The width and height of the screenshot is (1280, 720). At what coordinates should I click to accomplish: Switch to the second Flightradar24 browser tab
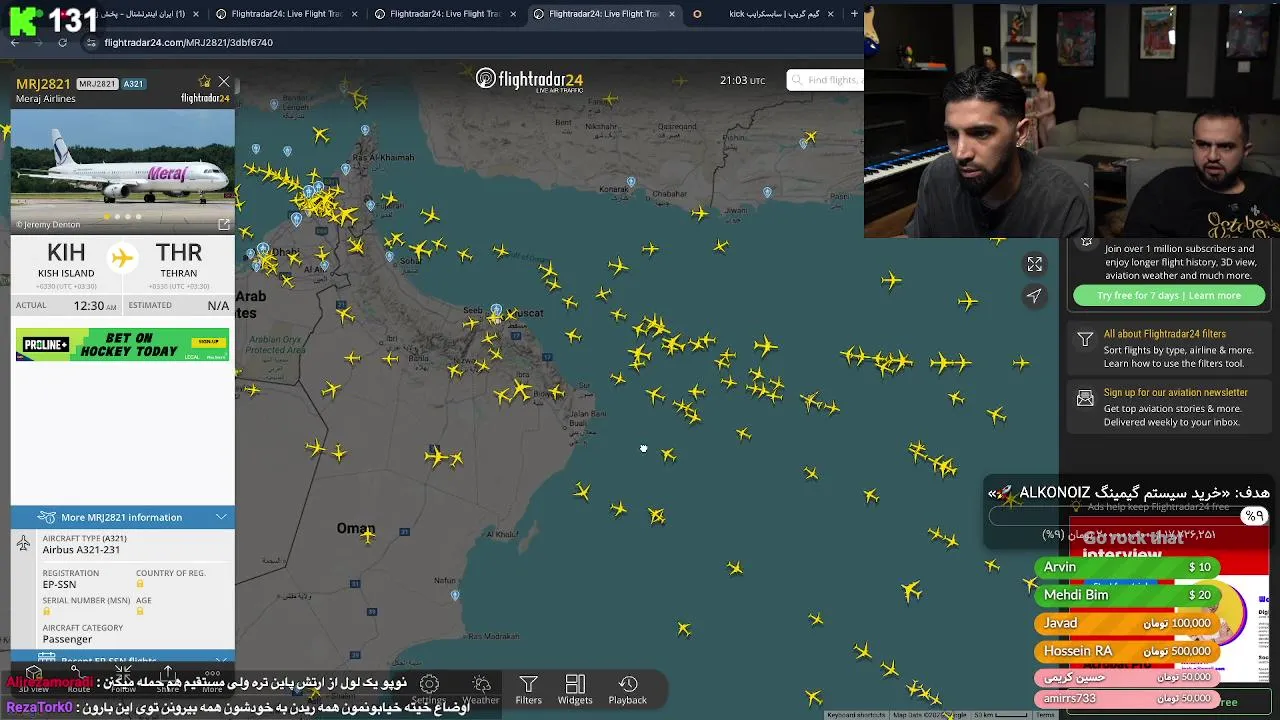tap(444, 14)
